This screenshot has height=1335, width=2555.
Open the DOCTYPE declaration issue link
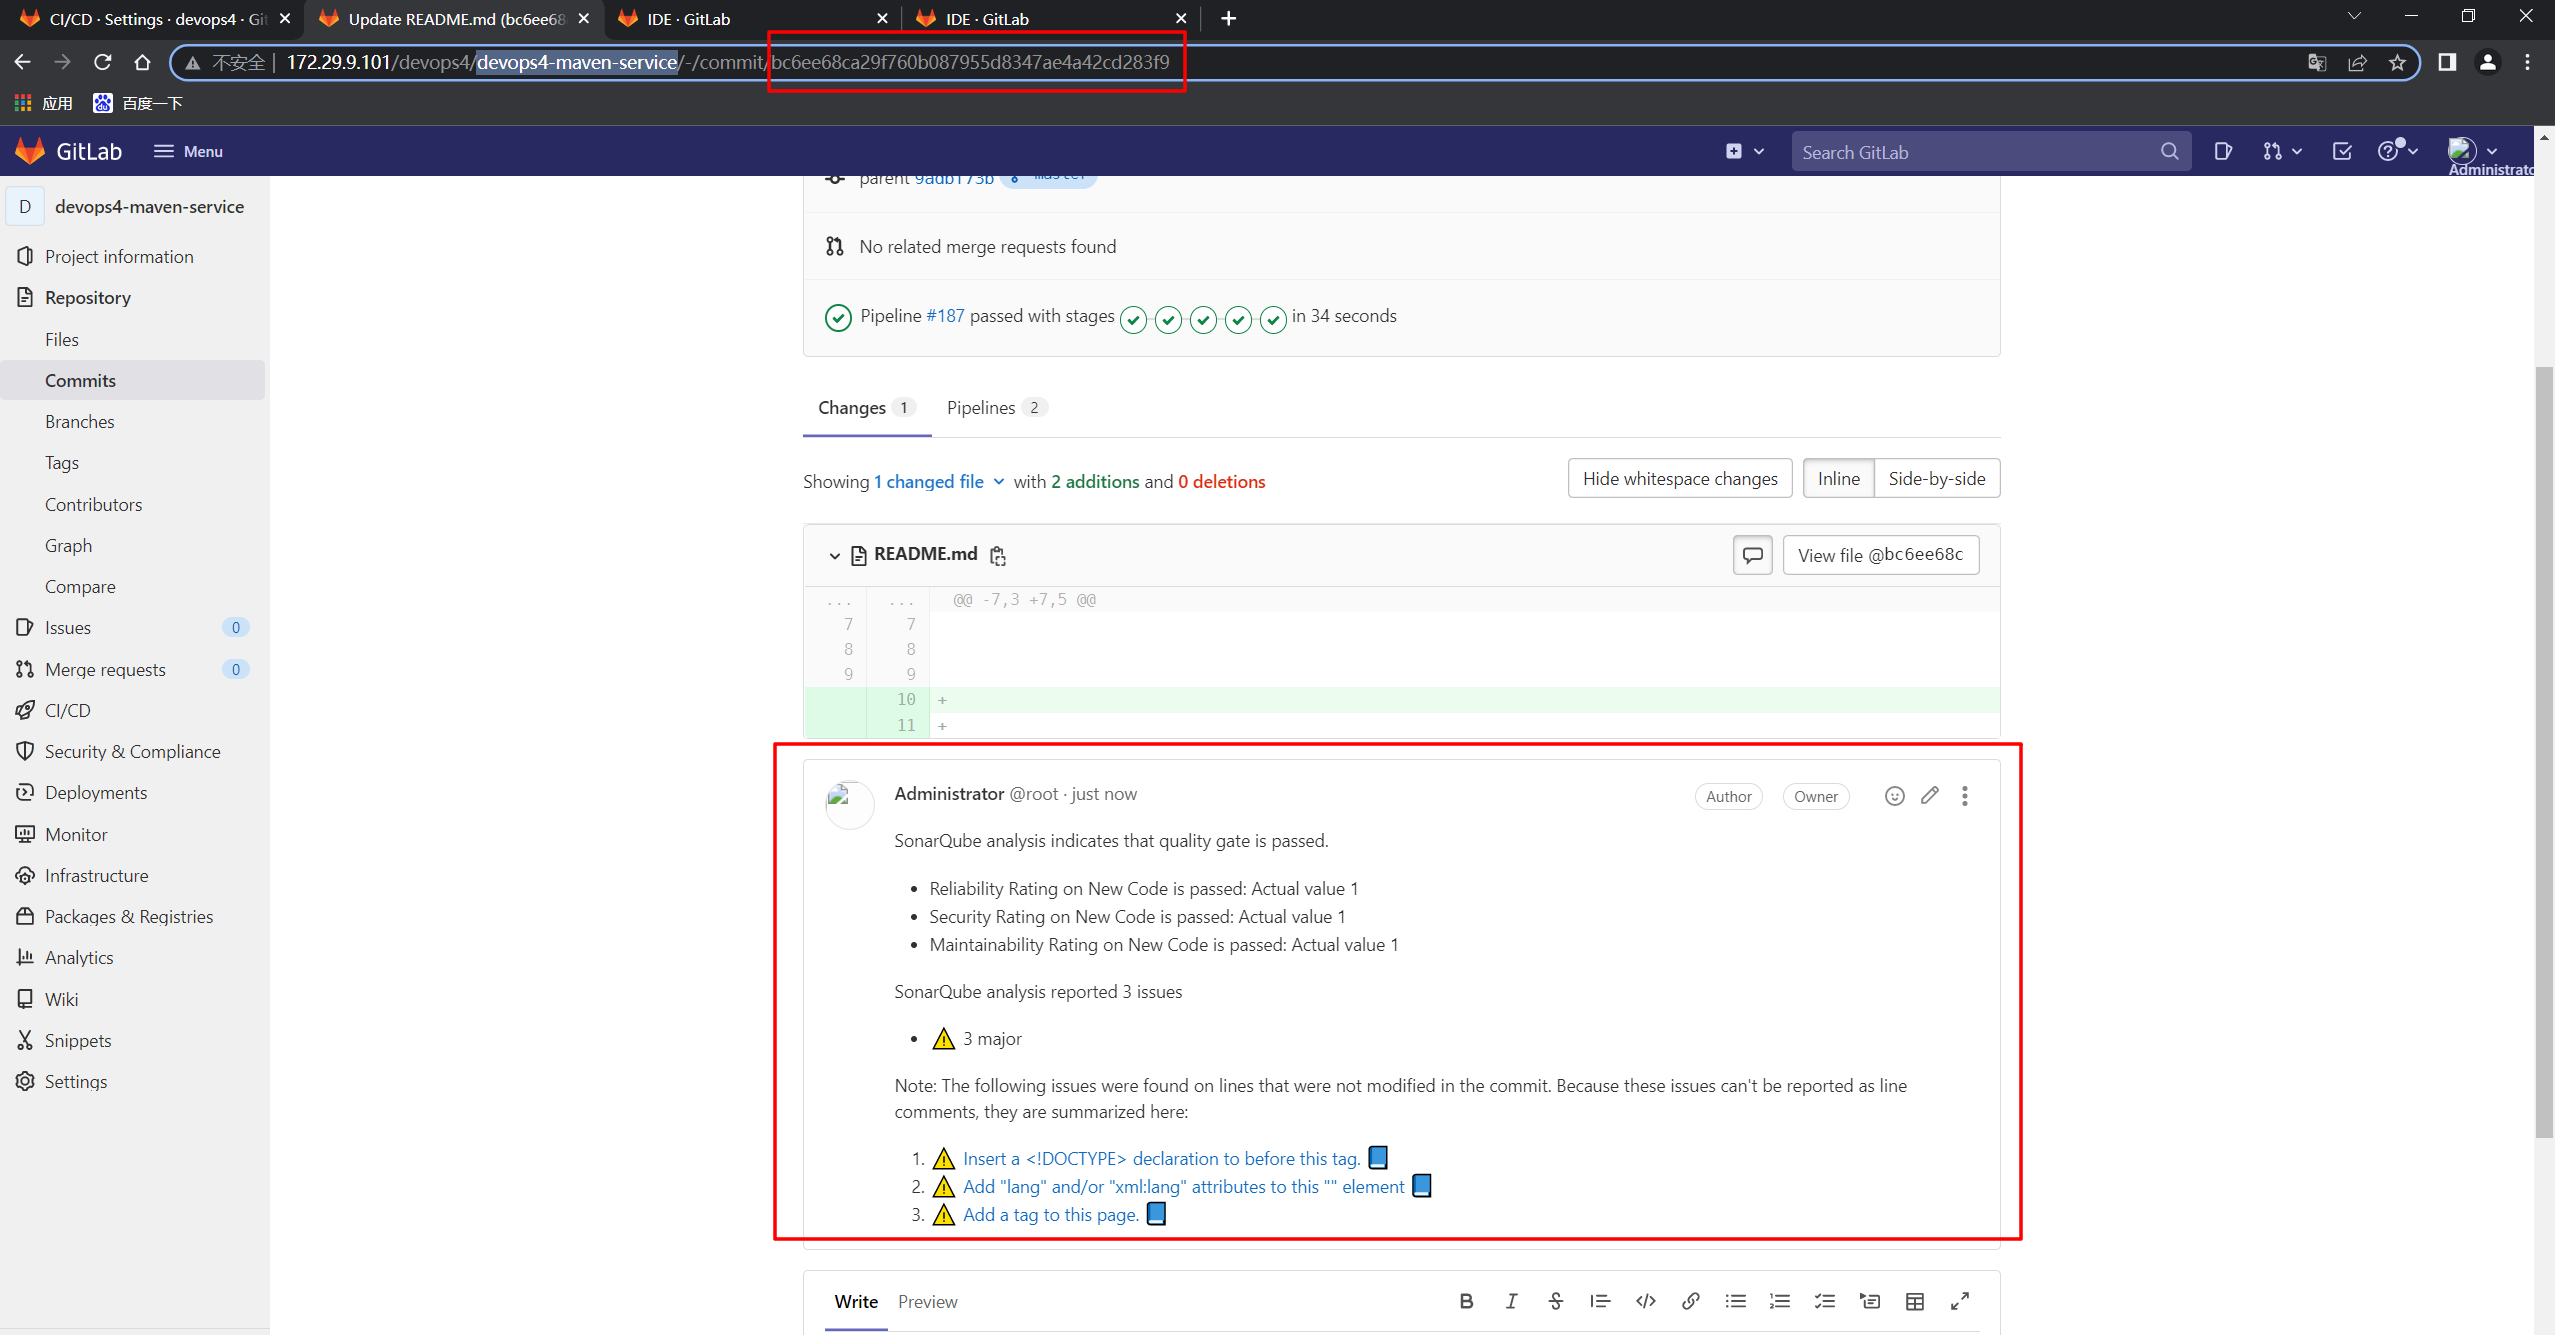pyautogui.click(x=1161, y=1158)
